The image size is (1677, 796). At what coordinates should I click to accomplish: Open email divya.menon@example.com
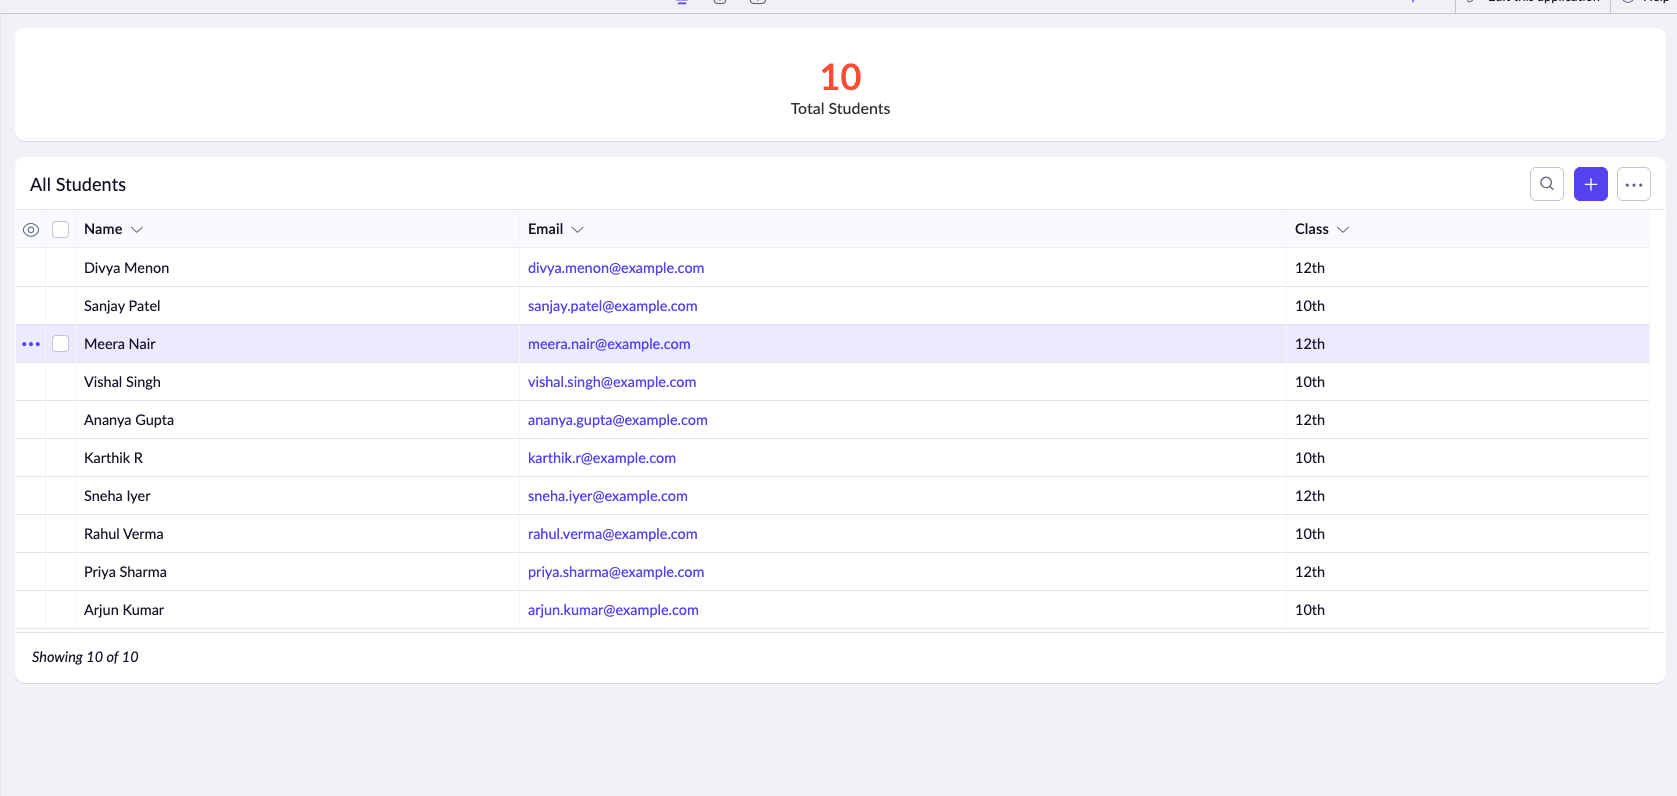[x=616, y=268]
